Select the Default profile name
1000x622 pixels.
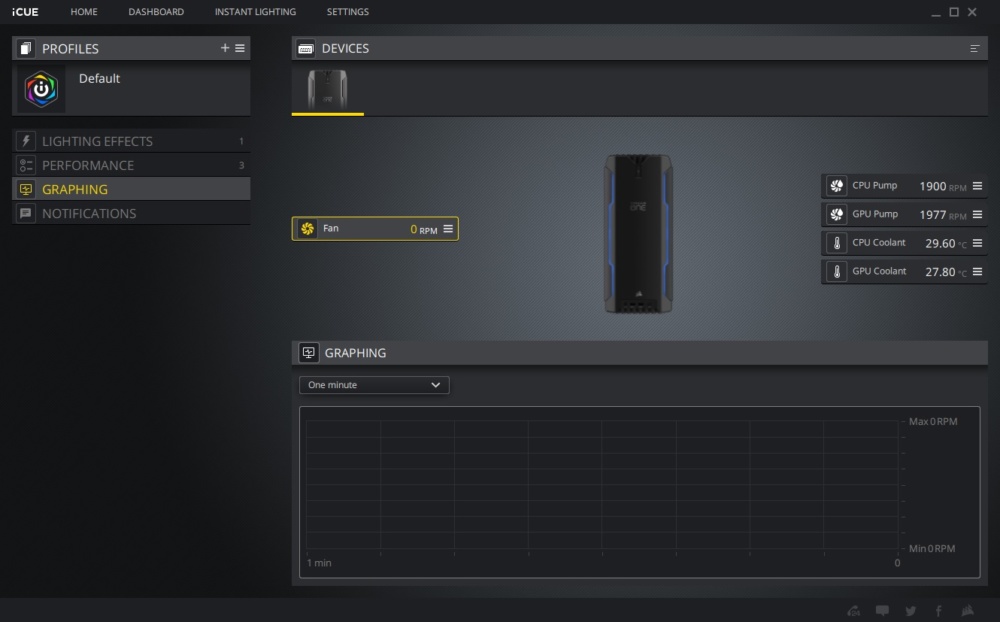(x=99, y=78)
